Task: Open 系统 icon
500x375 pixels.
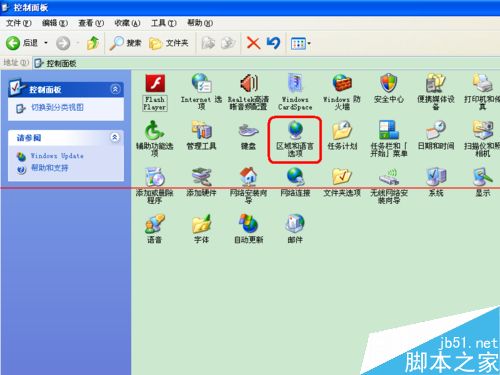Action: [x=436, y=177]
